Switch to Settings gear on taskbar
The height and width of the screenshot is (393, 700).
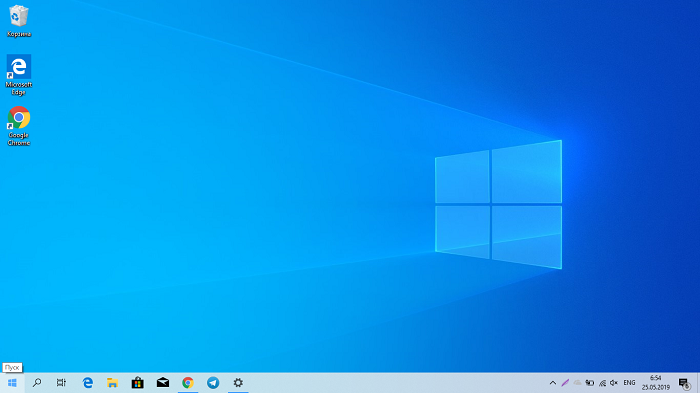[x=238, y=383]
